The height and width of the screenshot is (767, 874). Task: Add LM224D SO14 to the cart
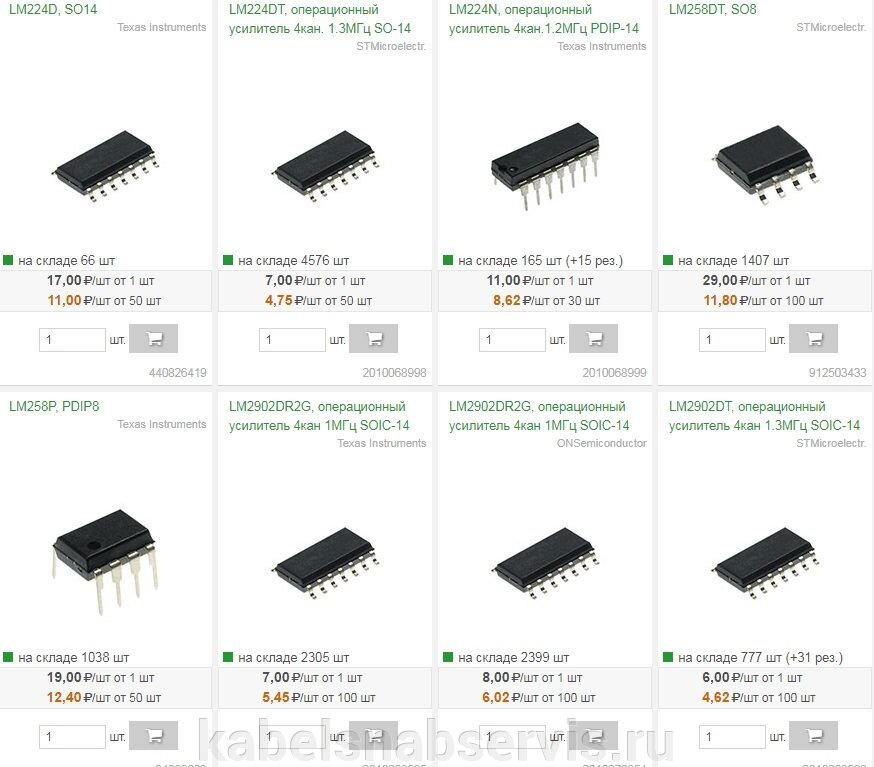(153, 338)
